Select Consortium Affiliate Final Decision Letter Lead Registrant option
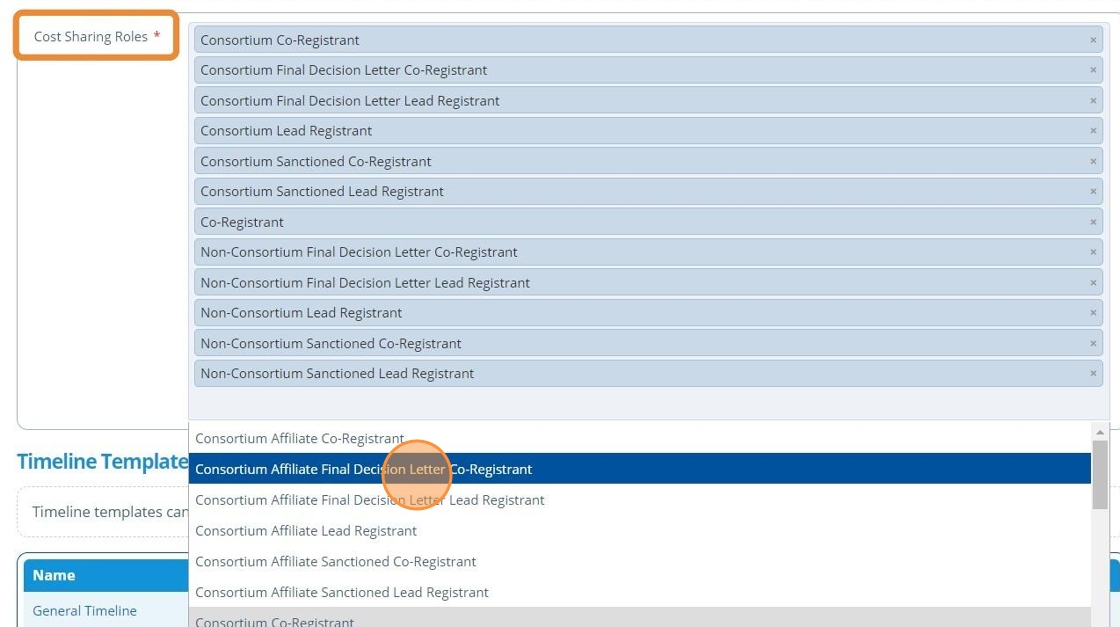The width and height of the screenshot is (1120, 627). (639, 500)
